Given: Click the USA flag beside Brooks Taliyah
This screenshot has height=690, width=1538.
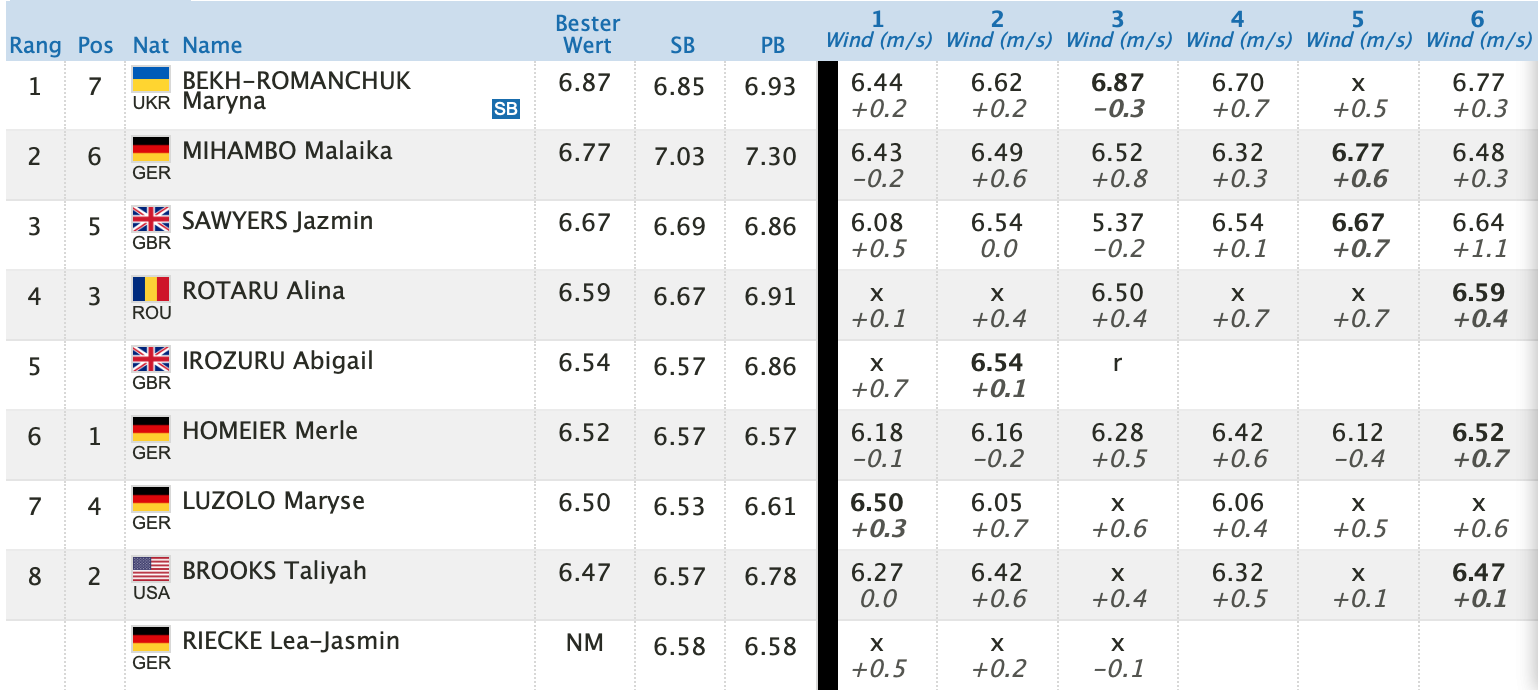Looking at the screenshot, I should pyautogui.click(x=151, y=570).
